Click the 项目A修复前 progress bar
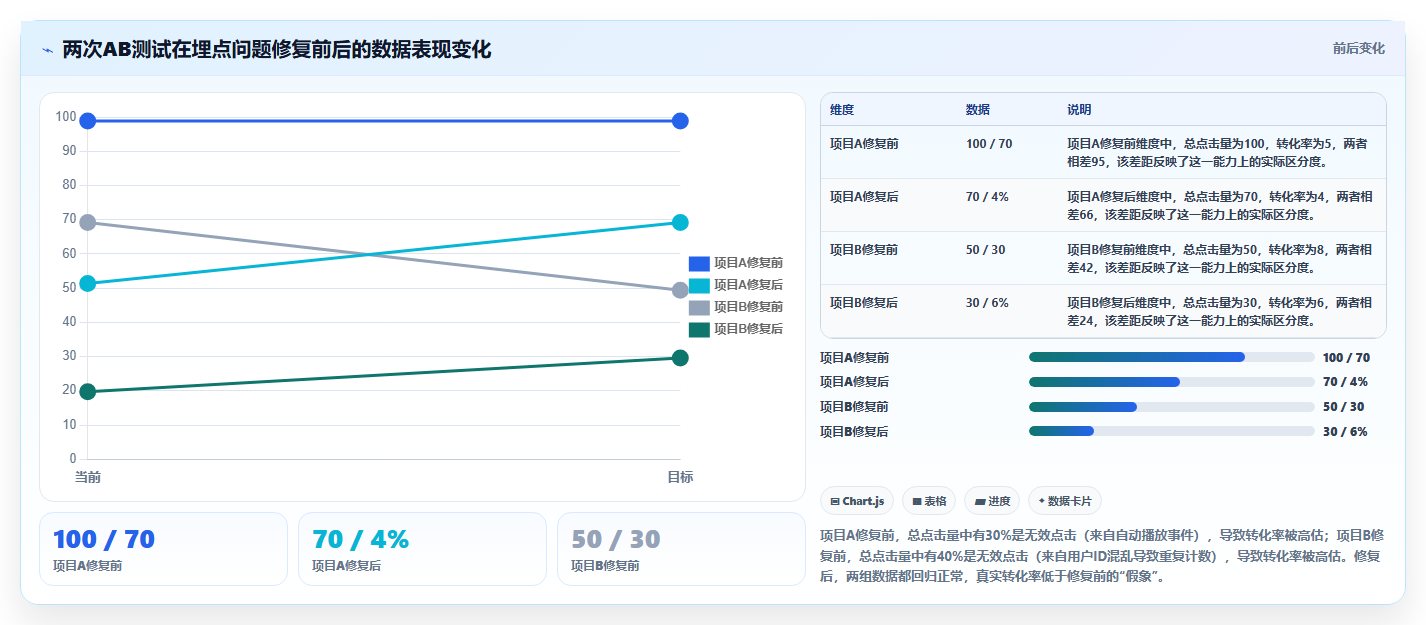 point(1171,357)
